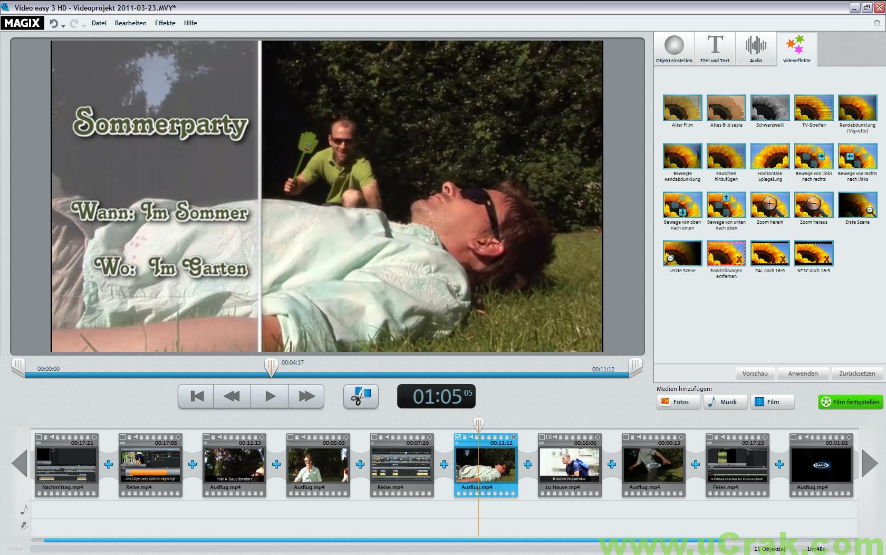
Task: Switch to the Titel und Text tab
Action: coord(715,48)
